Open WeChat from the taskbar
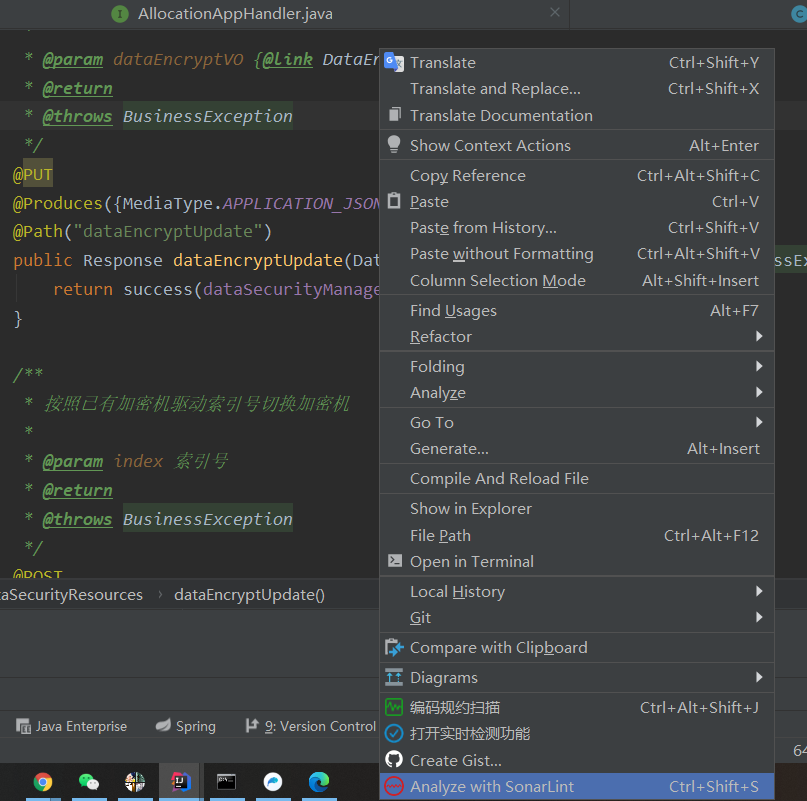This screenshot has height=801, width=807. click(x=89, y=782)
